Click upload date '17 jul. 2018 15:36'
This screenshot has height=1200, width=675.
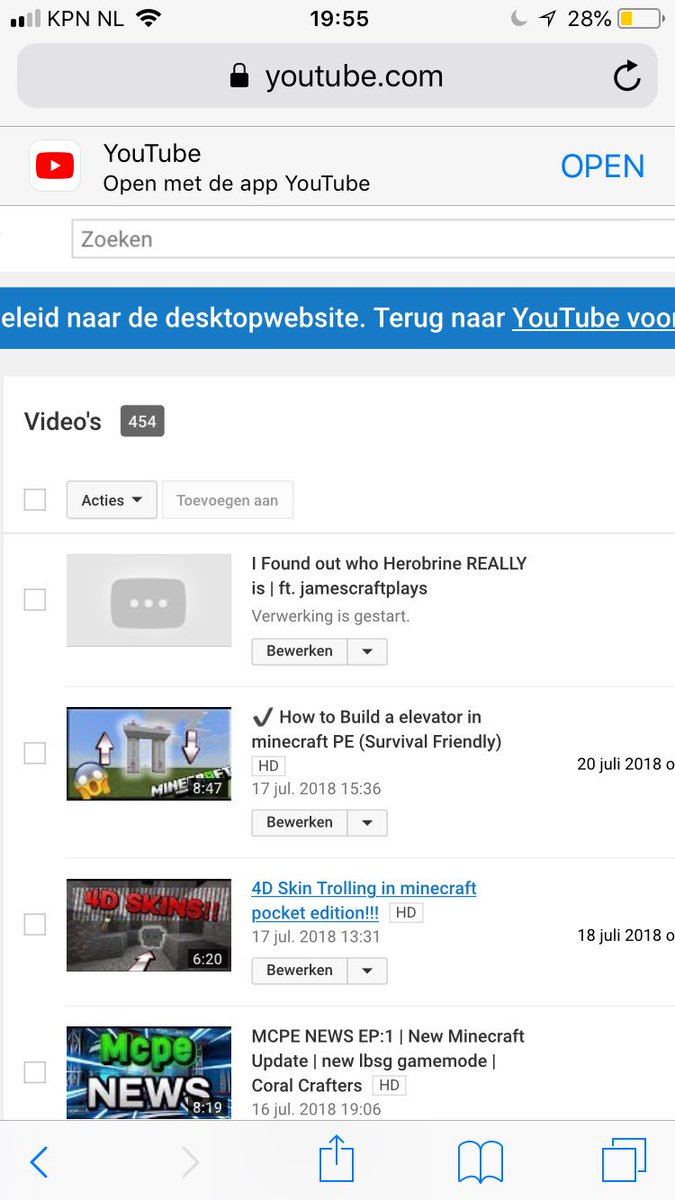(316, 789)
